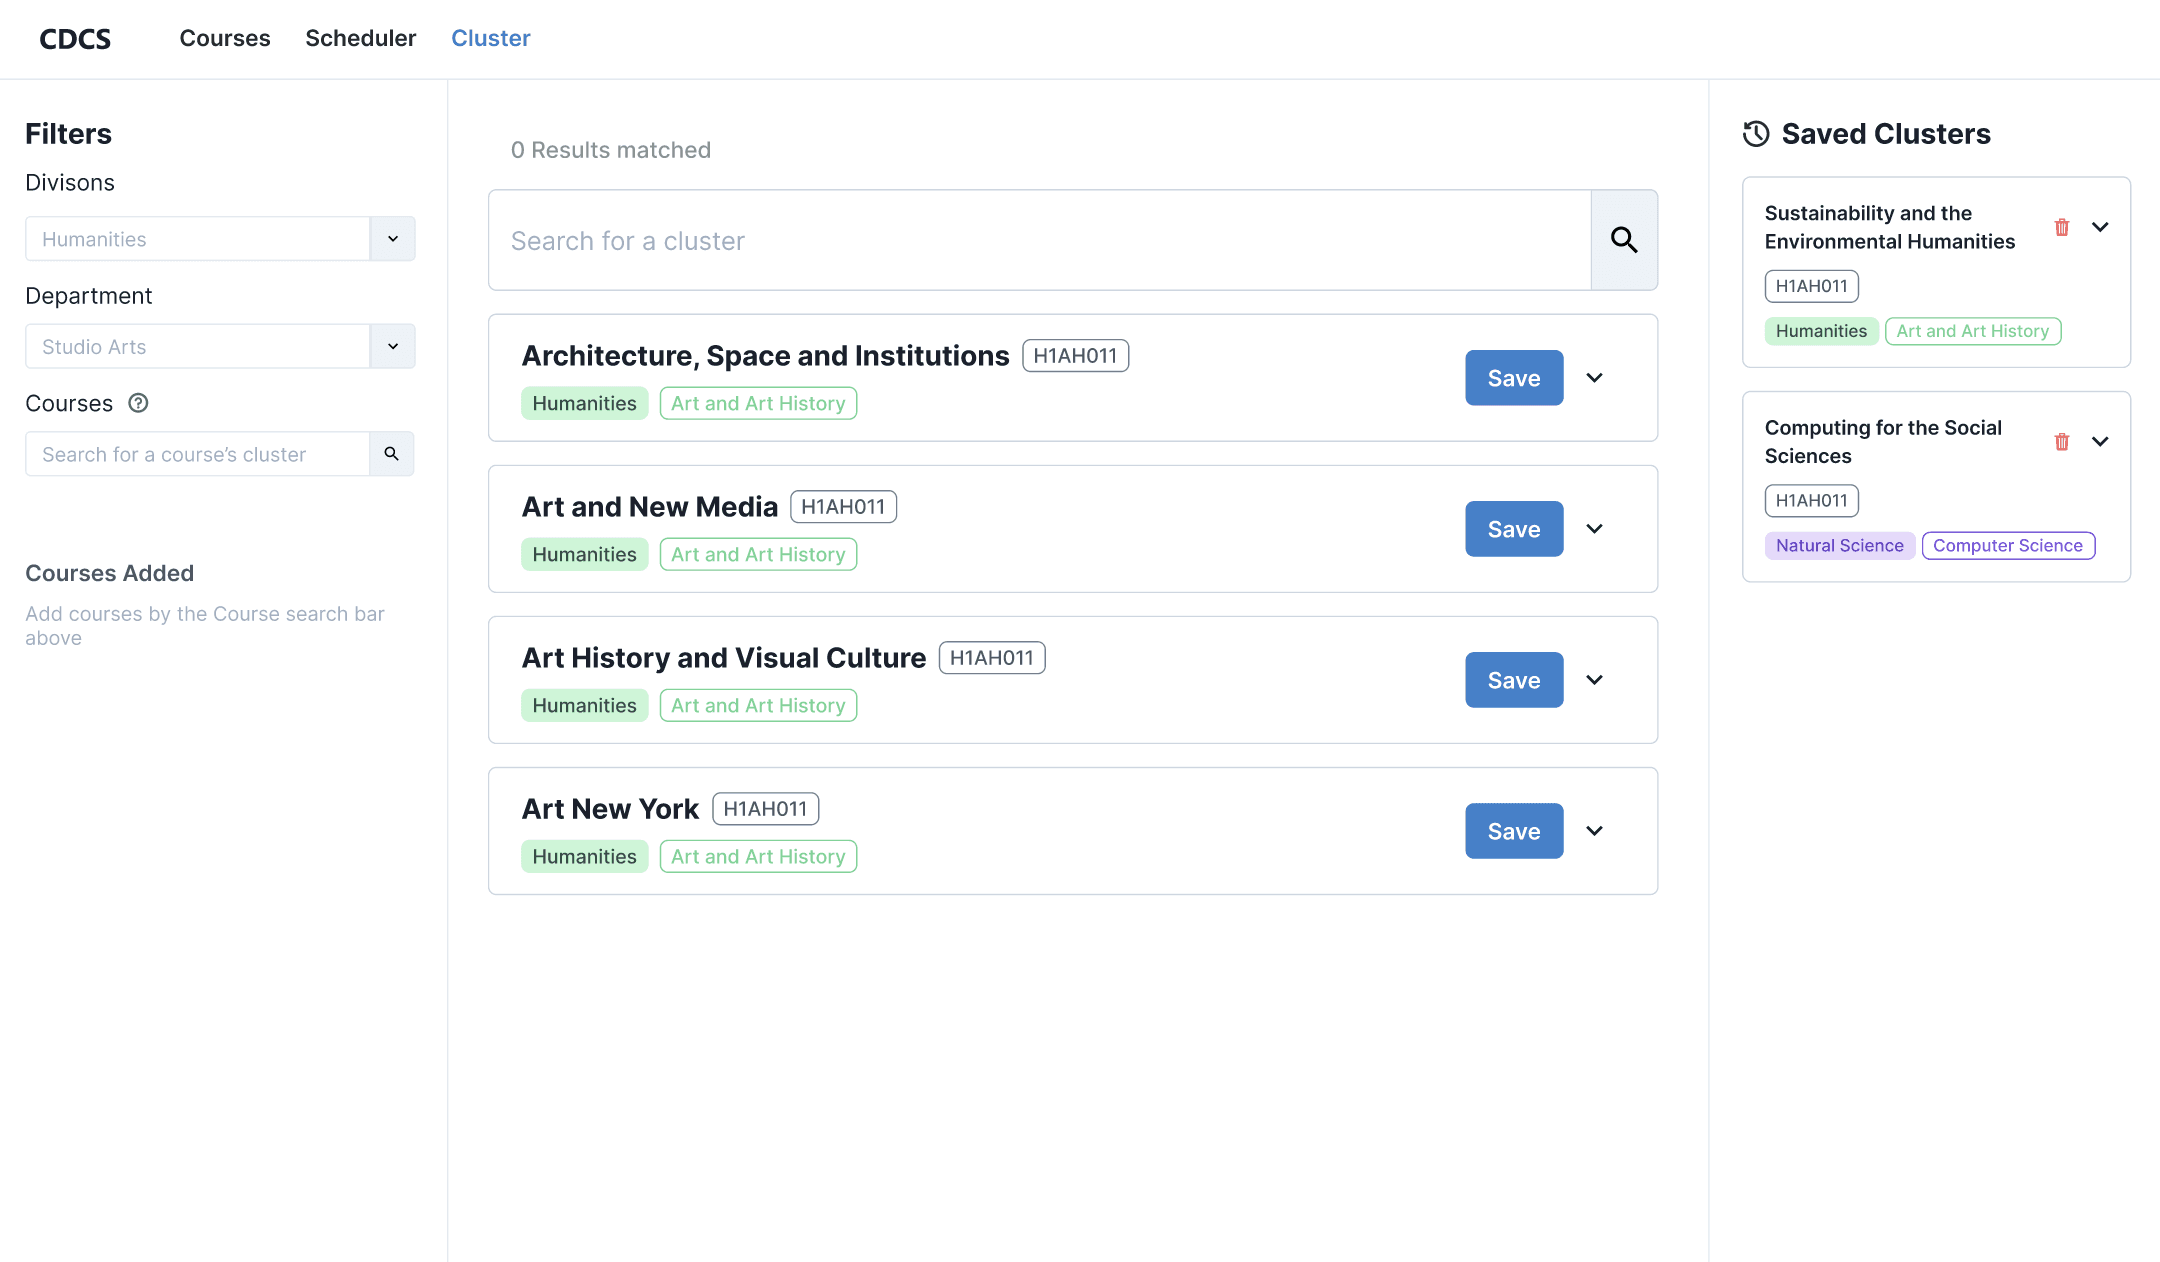Screen dimensions: 2160x1262
Task: Click the course cluster search icon
Action: (392, 454)
